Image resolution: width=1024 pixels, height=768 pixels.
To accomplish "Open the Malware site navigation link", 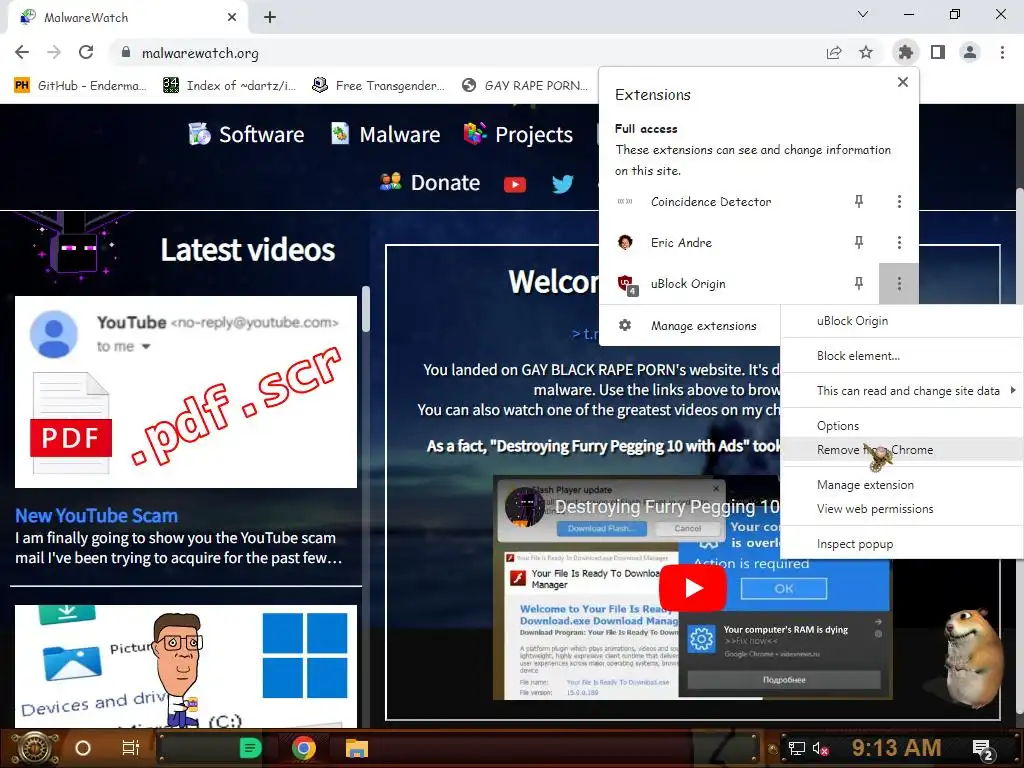I will point(385,134).
